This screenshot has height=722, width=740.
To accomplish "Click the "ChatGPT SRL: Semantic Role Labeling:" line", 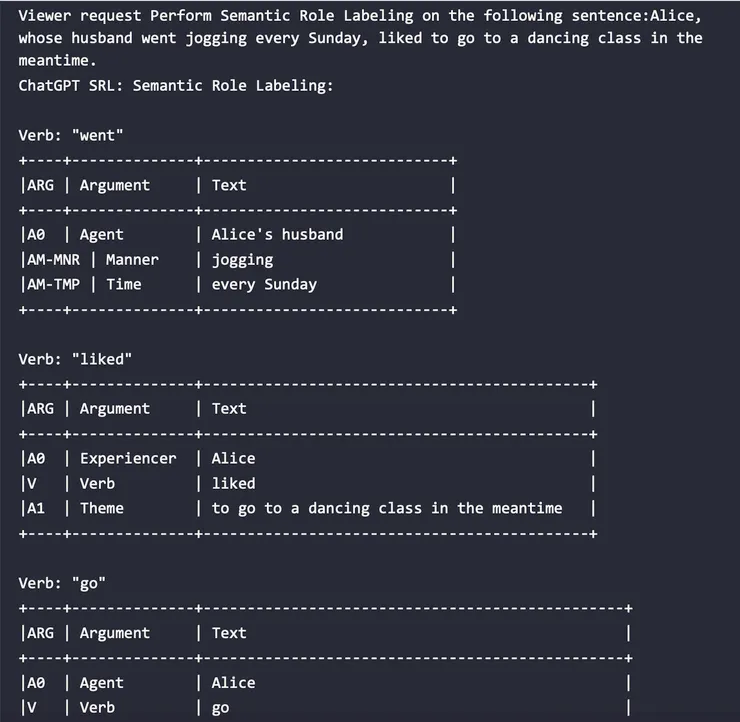I will click(175, 85).
